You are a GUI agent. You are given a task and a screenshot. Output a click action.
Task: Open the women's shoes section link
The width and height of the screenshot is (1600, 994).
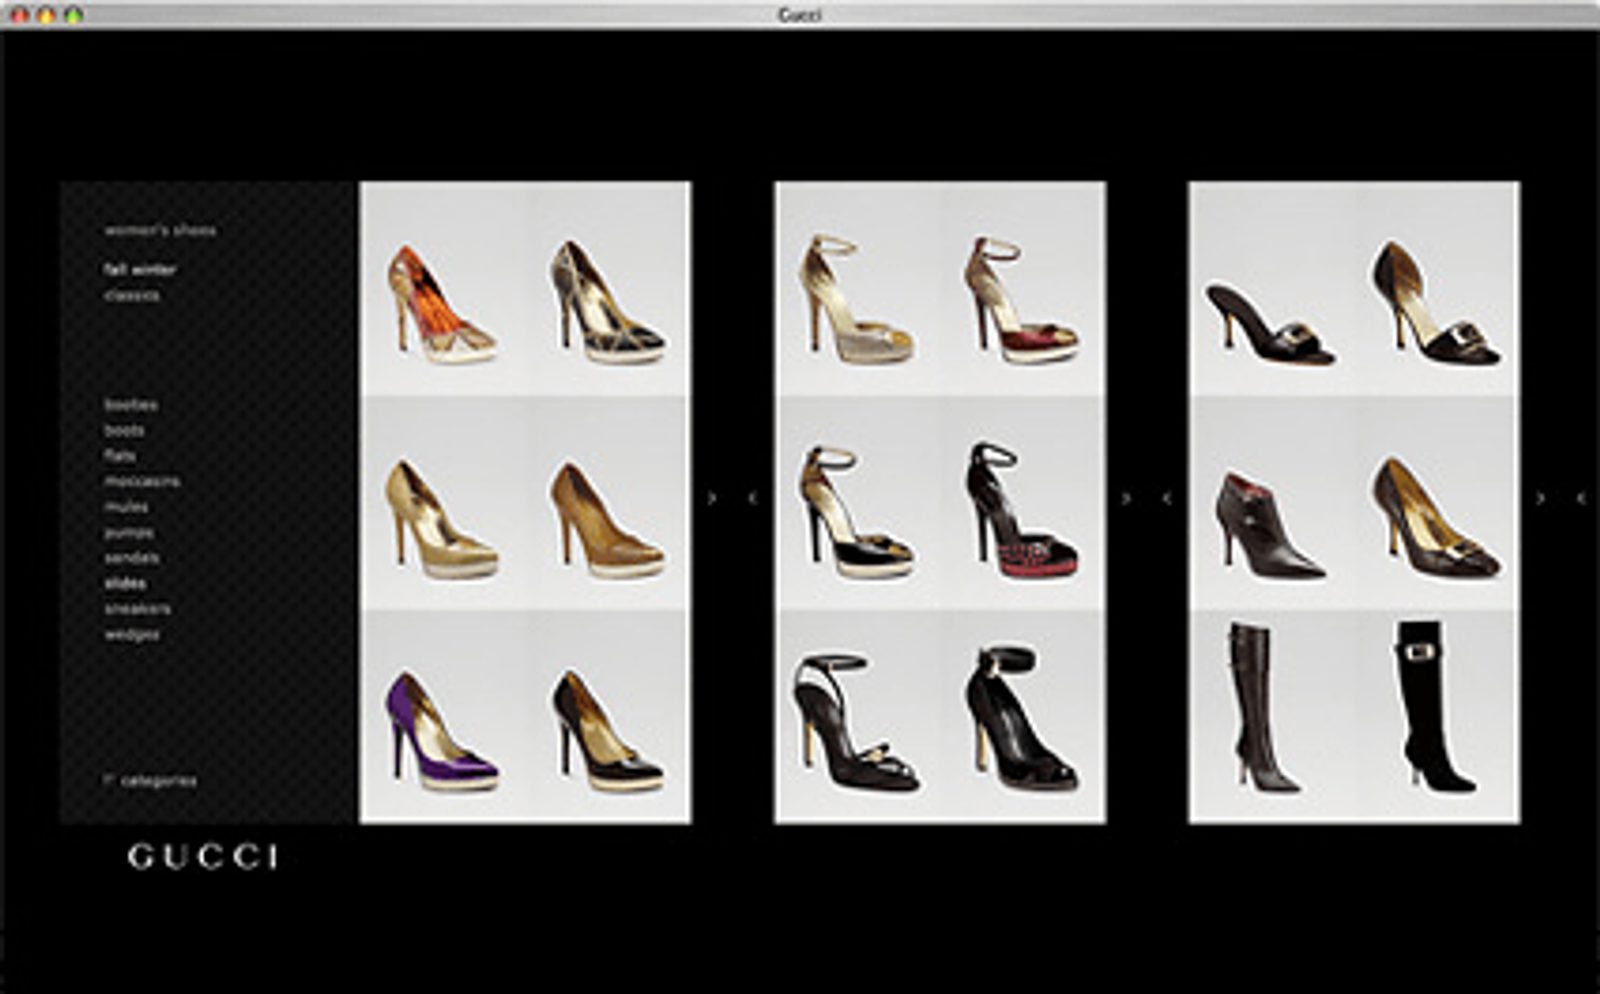point(160,230)
